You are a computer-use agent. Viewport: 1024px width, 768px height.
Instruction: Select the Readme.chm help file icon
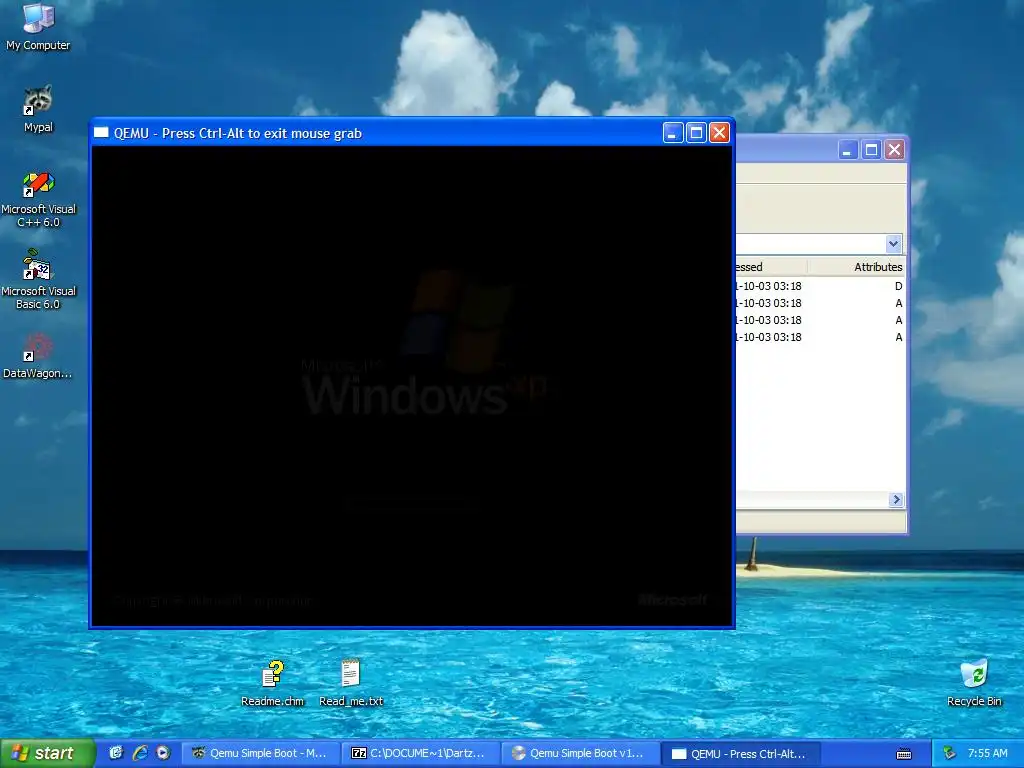point(272,683)
